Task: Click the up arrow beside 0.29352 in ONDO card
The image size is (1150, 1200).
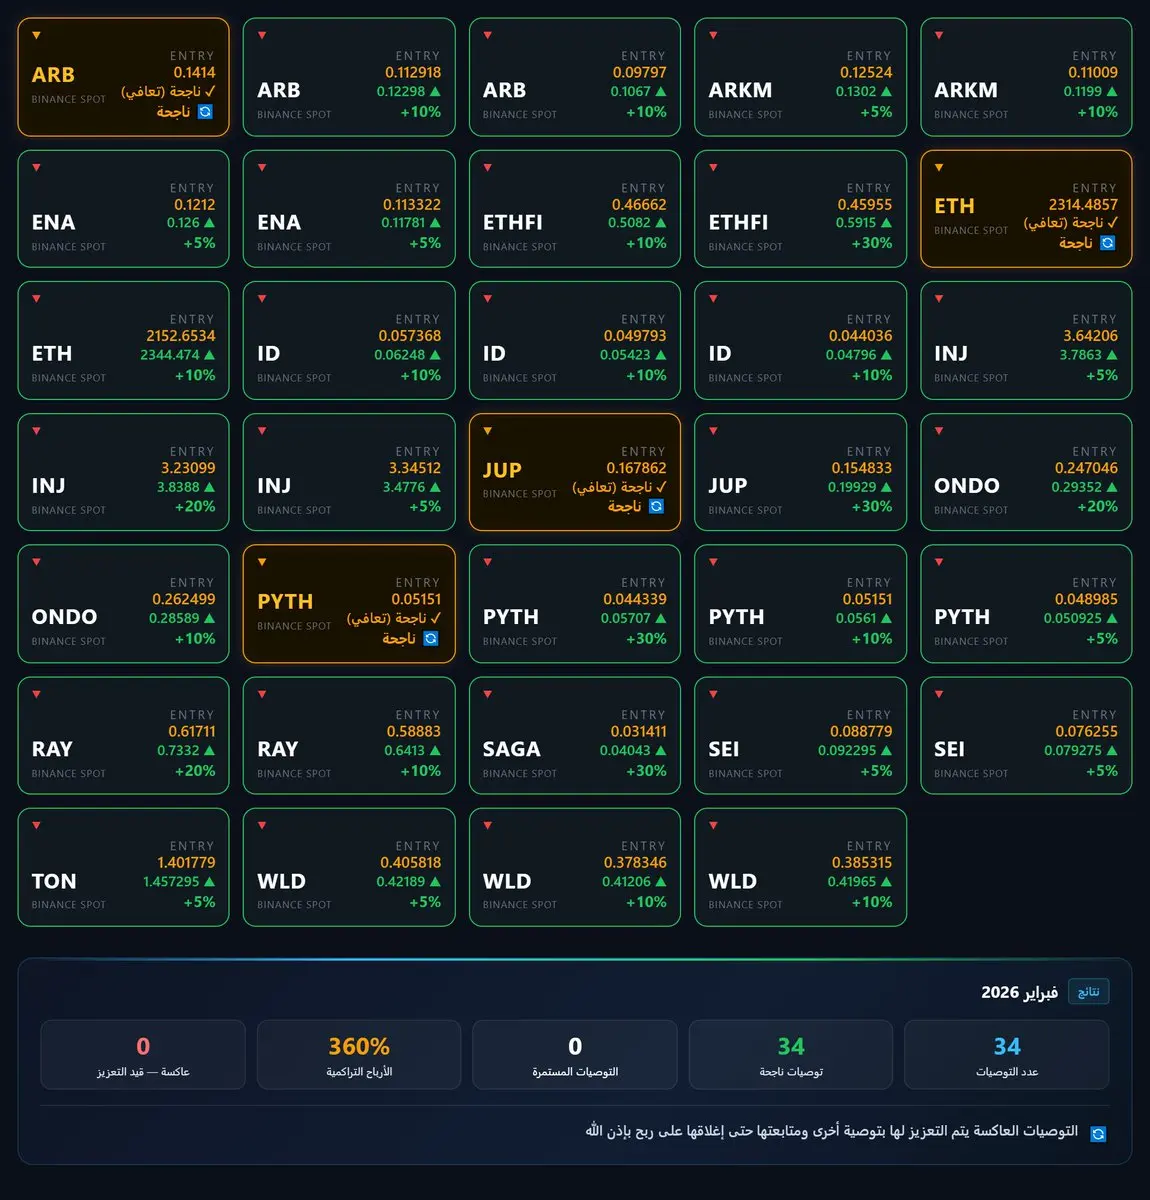Action: coord(1112,487)
